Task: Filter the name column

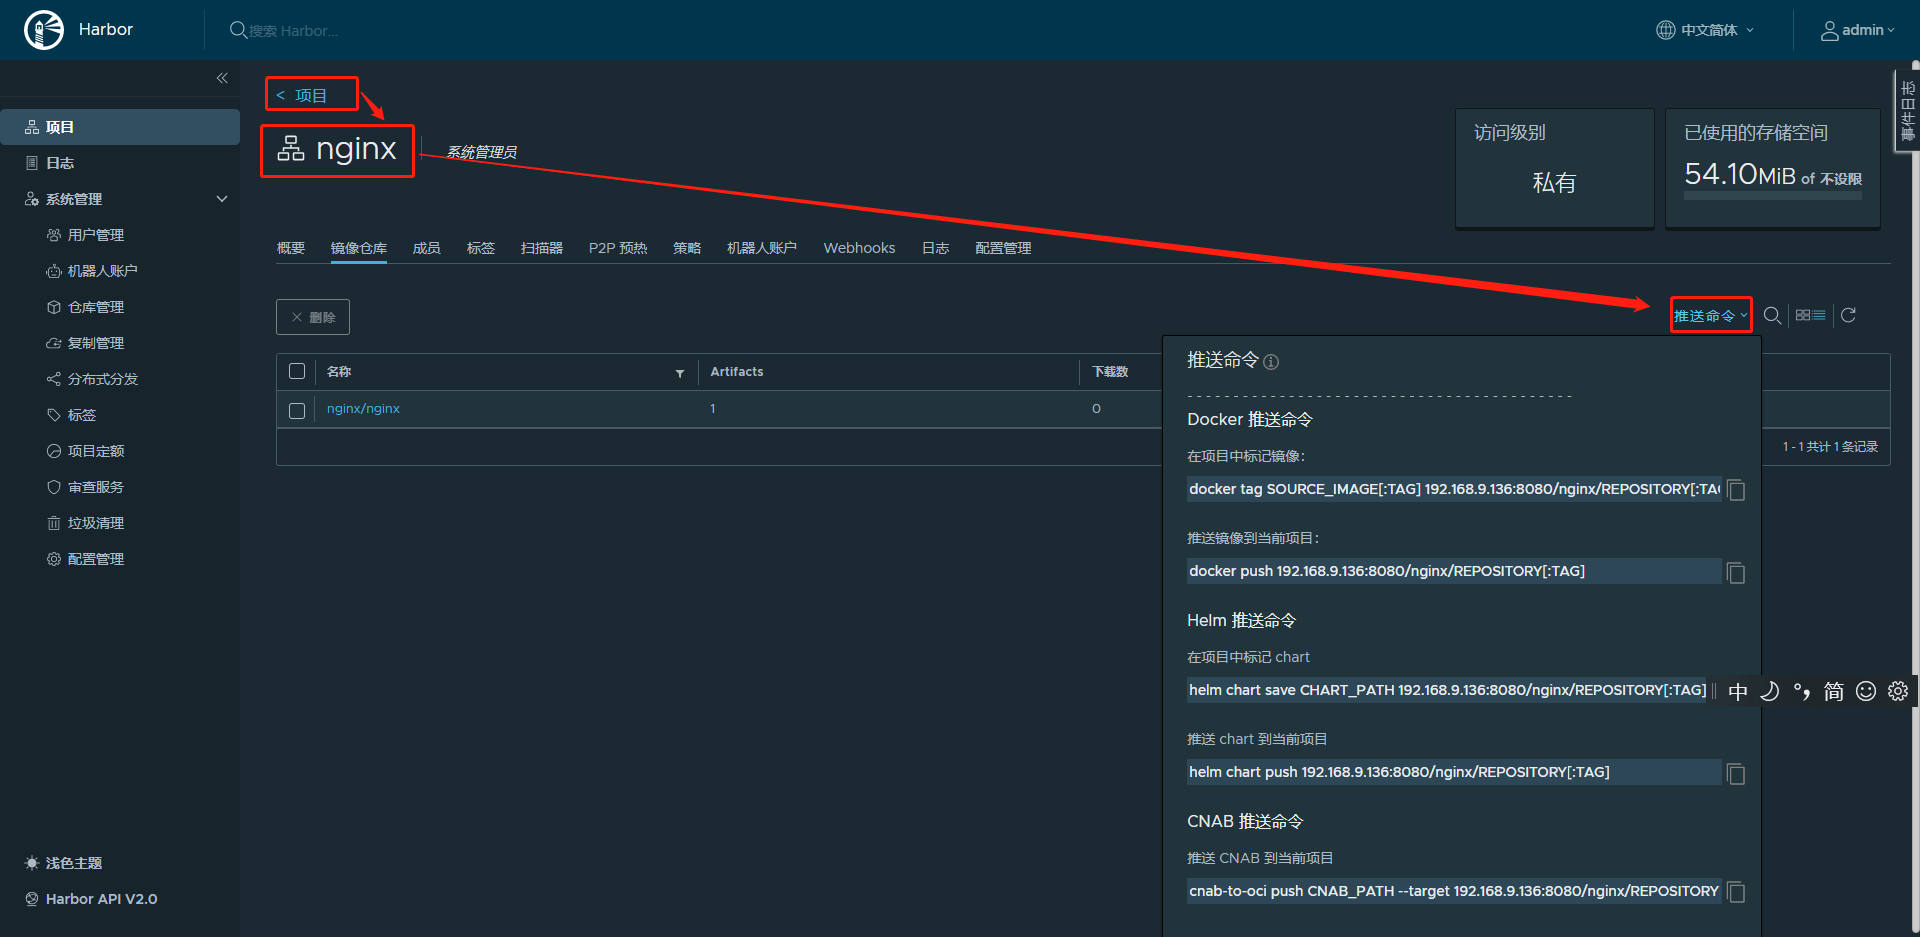Action: point(680,373)
